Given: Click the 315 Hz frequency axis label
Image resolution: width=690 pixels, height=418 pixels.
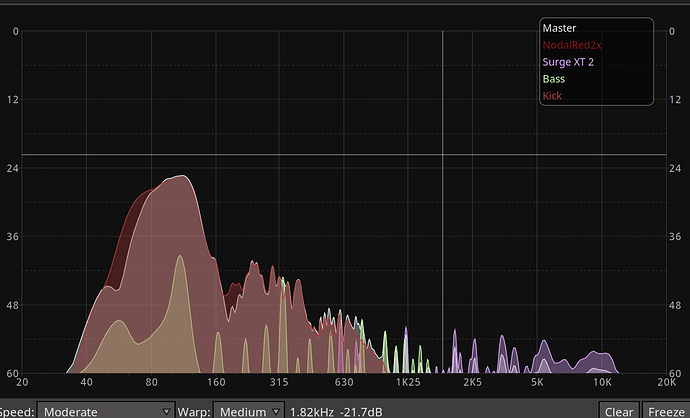Looking at the screenshot, I should tap(278, 383).
